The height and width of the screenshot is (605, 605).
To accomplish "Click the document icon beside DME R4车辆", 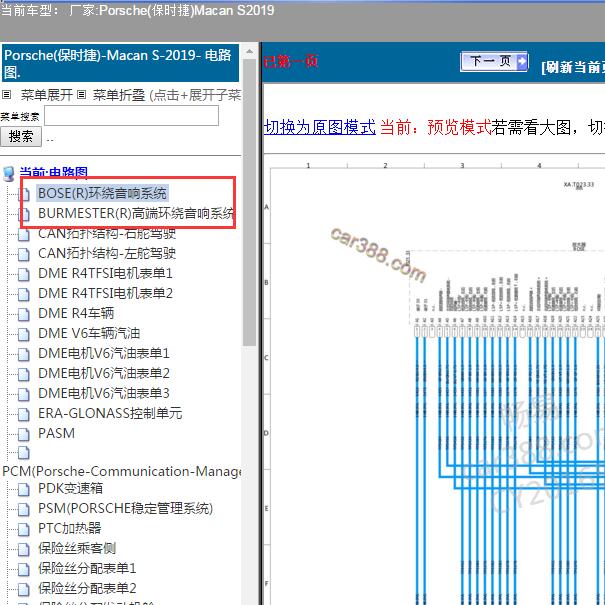I will click(24, 314).
